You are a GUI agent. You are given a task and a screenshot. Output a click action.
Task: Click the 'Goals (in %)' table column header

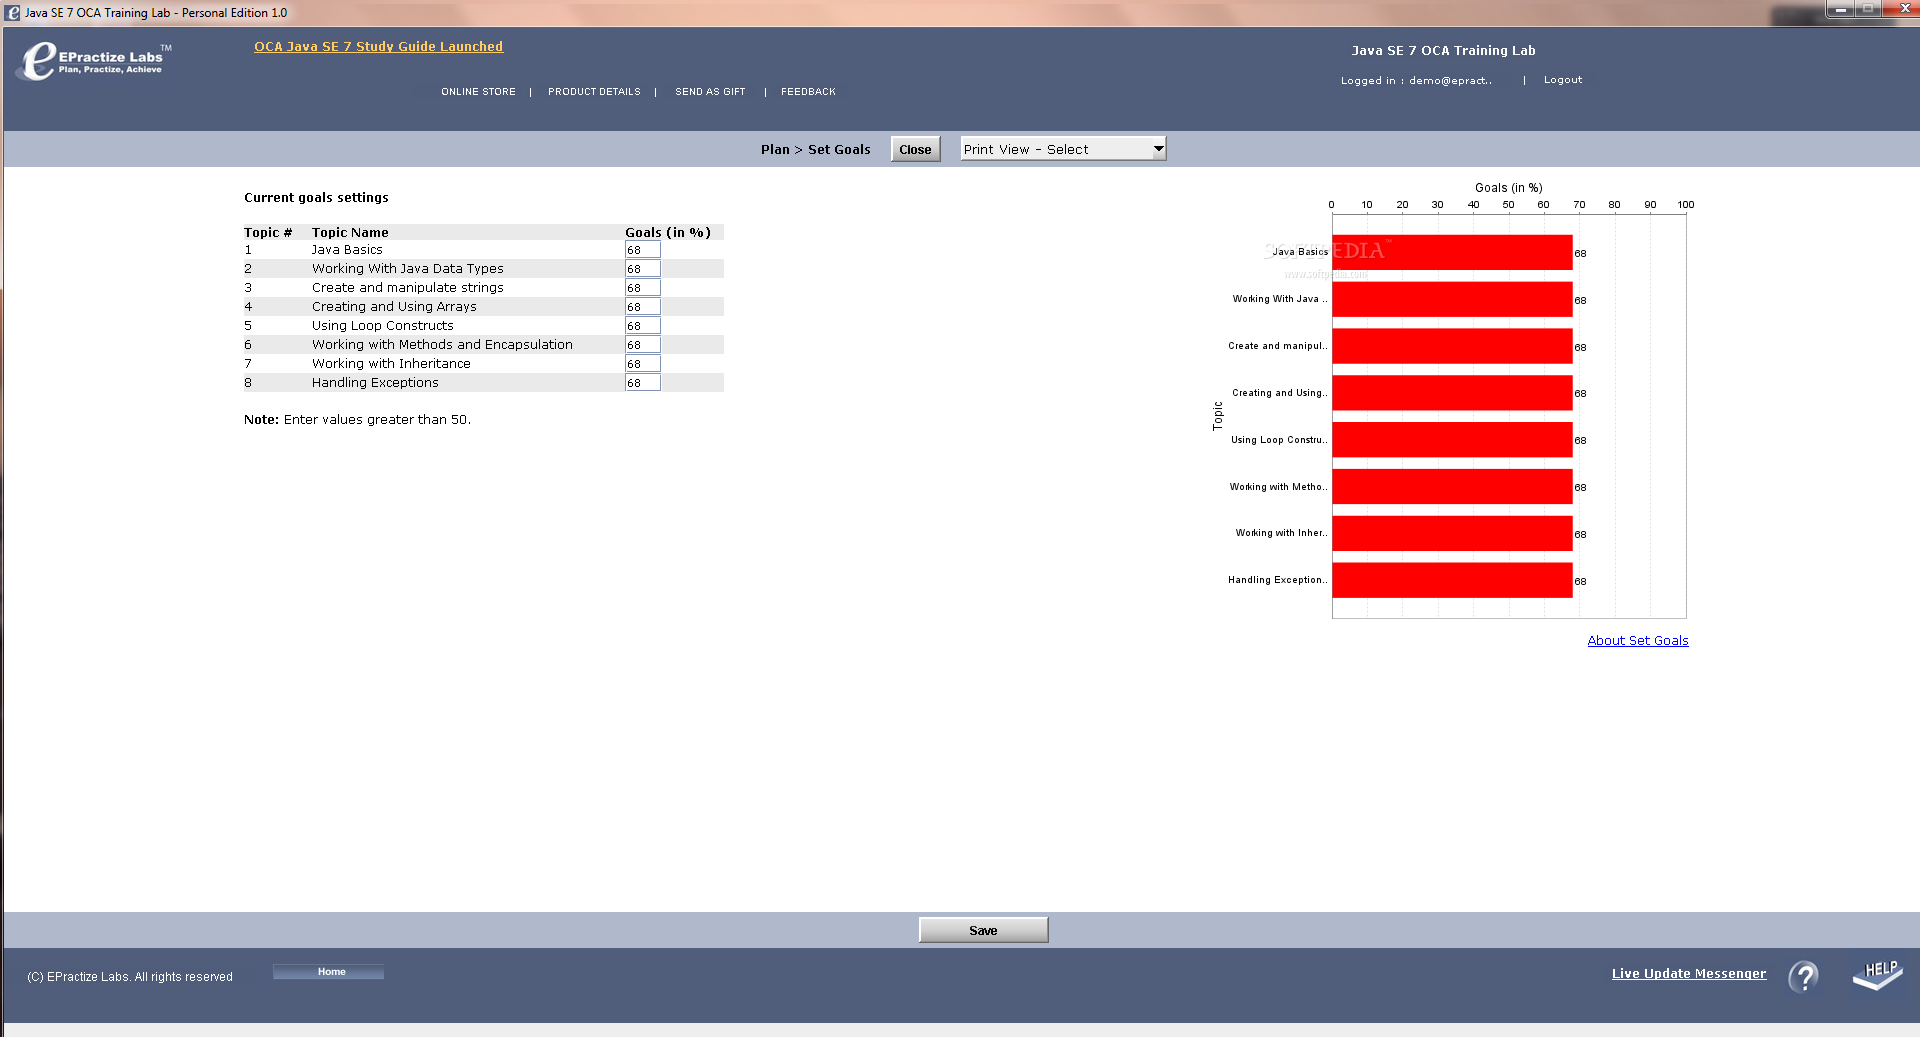[x=668, y=232]
